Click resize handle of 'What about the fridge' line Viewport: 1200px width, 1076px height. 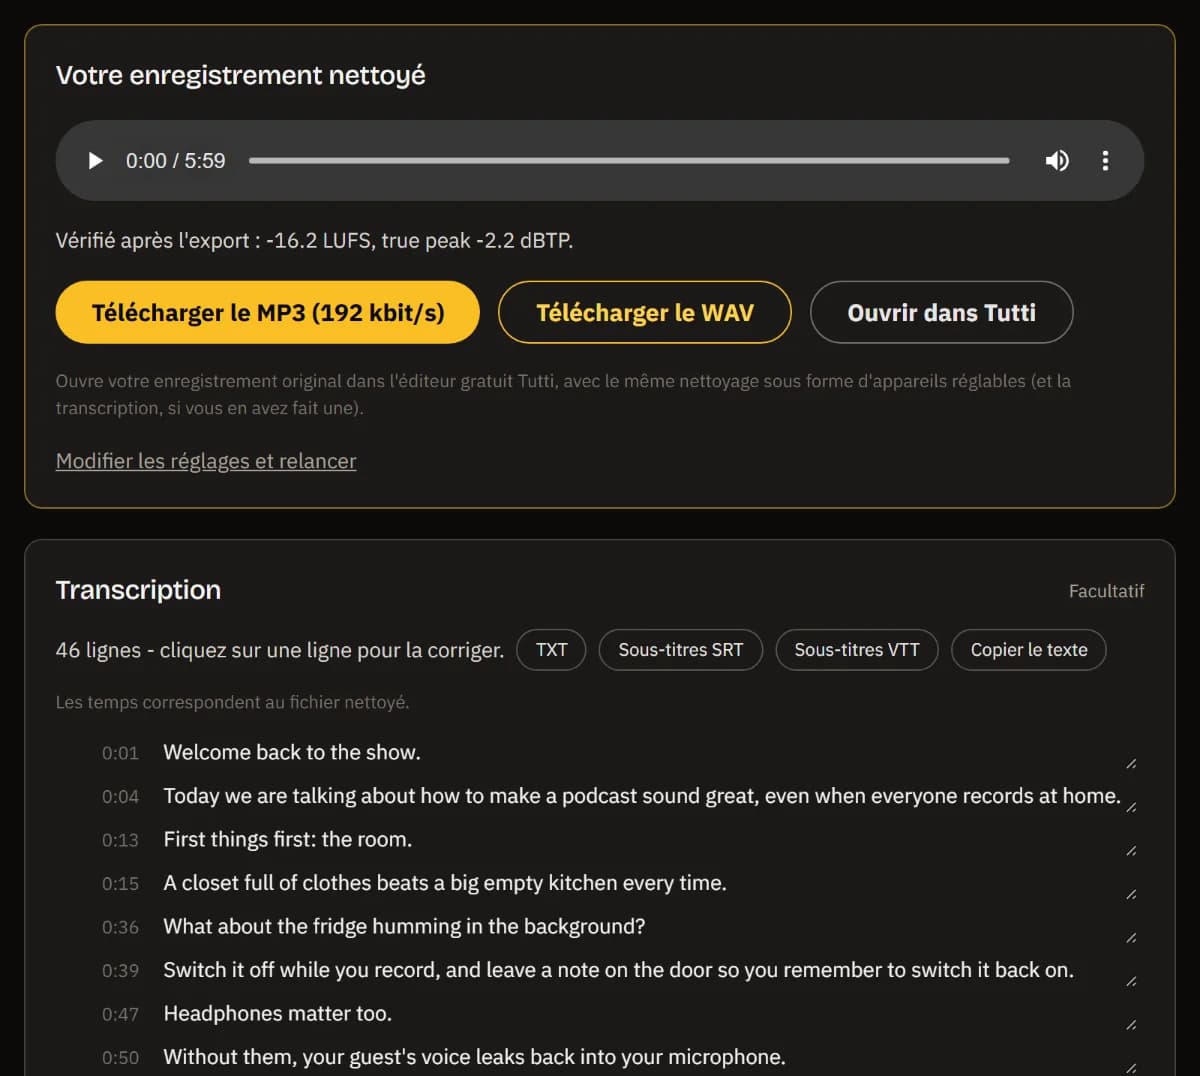(x=1131, y=938)
